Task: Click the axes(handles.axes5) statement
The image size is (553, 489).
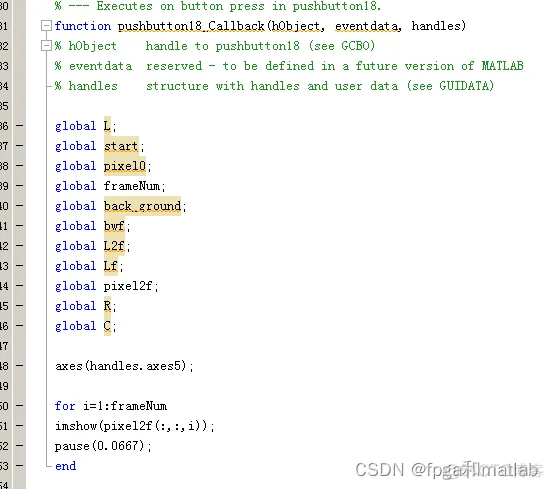Action: pyautogui.click(x=124, y=366)
